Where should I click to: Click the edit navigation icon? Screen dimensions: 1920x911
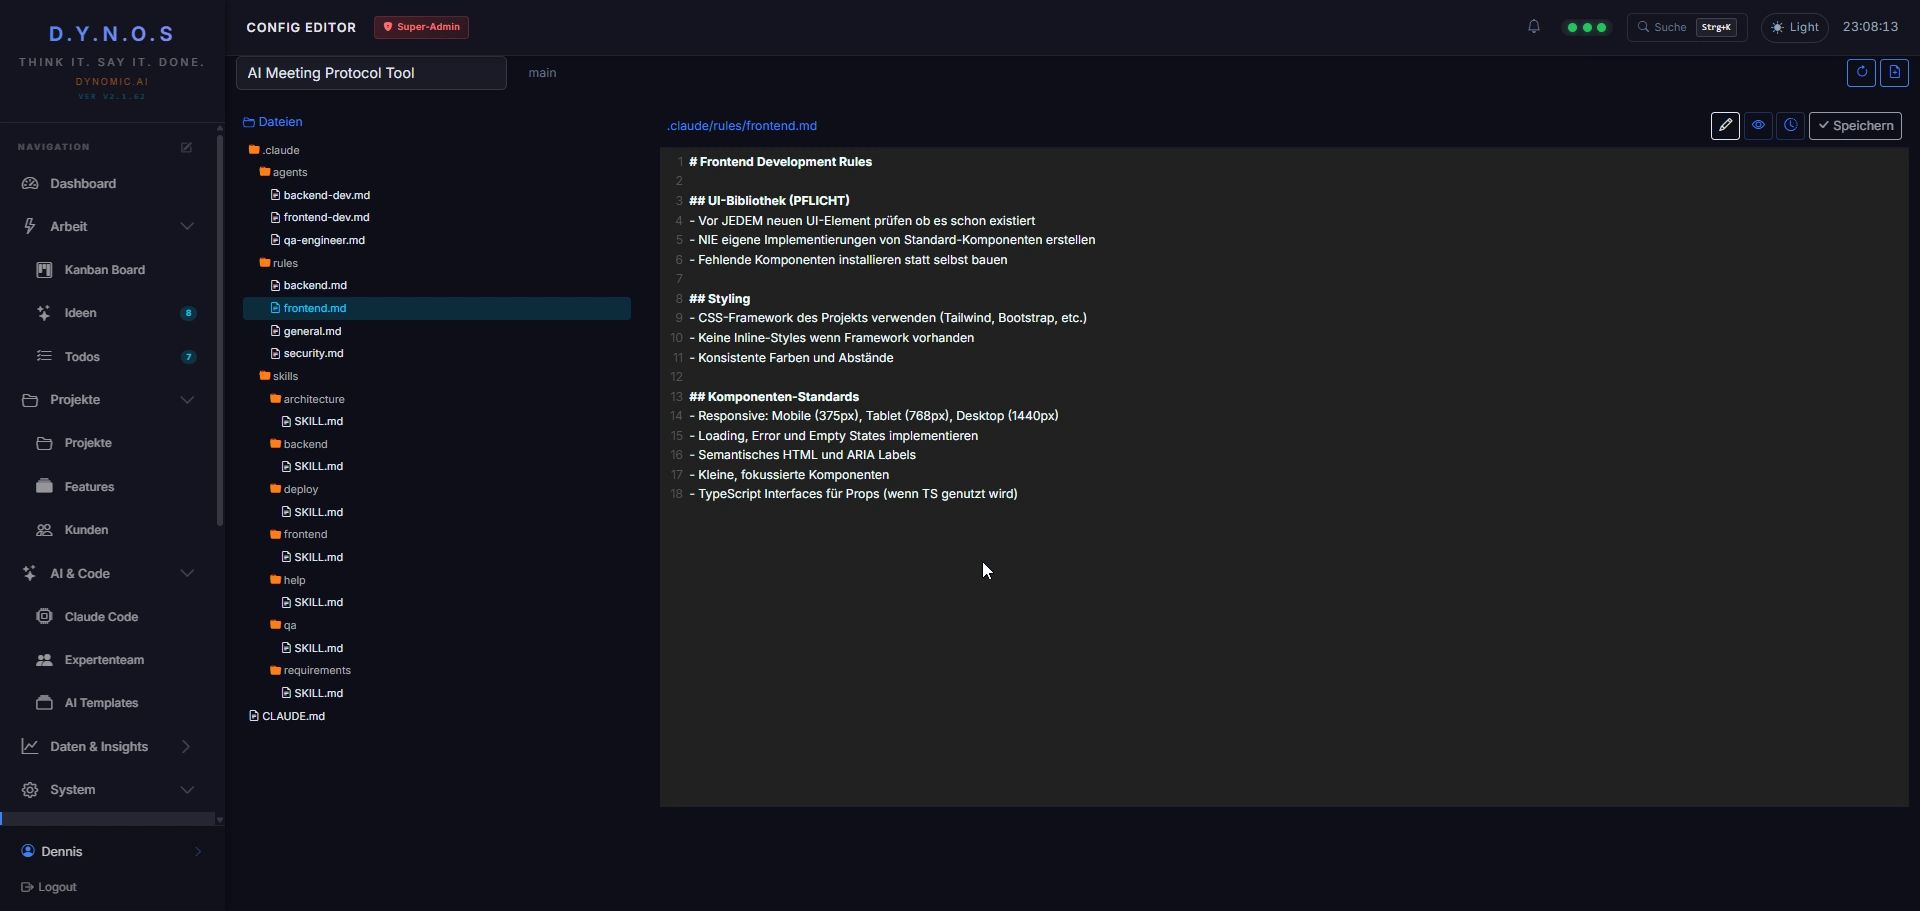pos(186,147)
